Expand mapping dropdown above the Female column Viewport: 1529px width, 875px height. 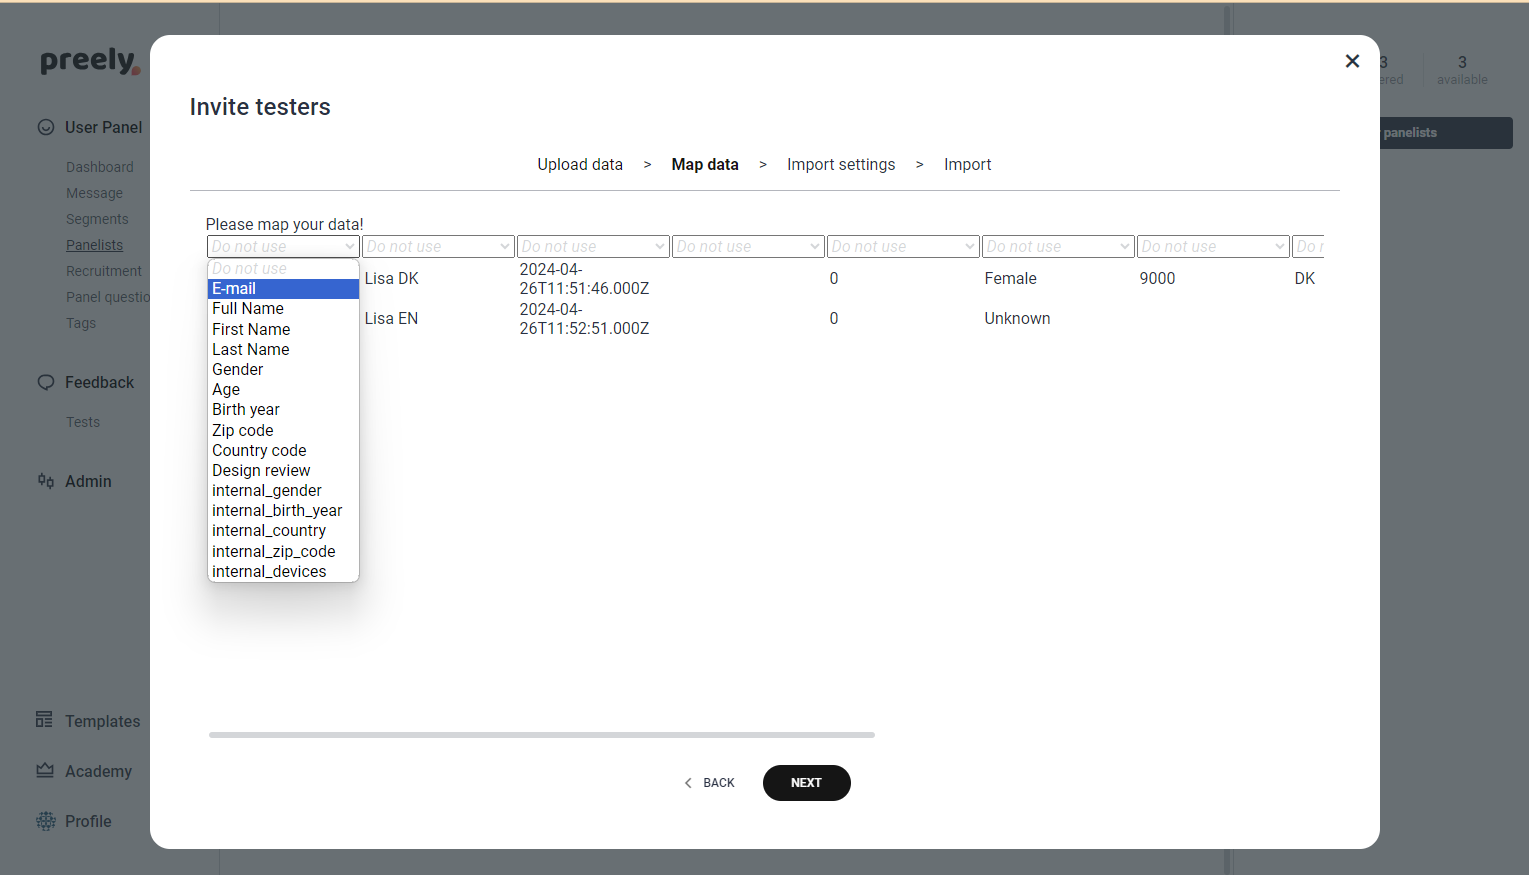(x=1058, y=246)
